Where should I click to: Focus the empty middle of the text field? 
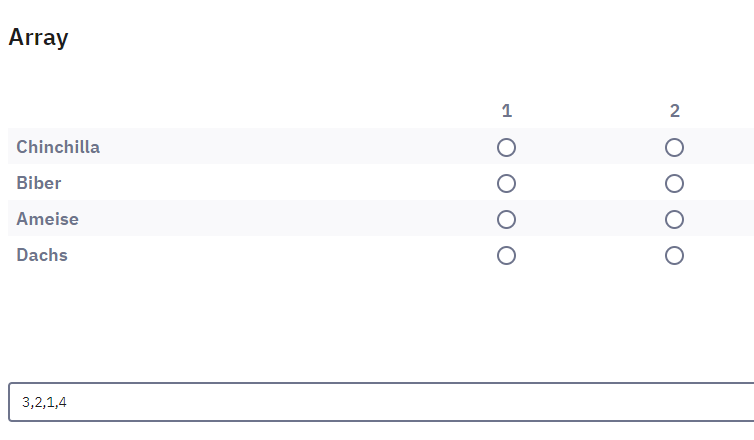pos(400,403)
